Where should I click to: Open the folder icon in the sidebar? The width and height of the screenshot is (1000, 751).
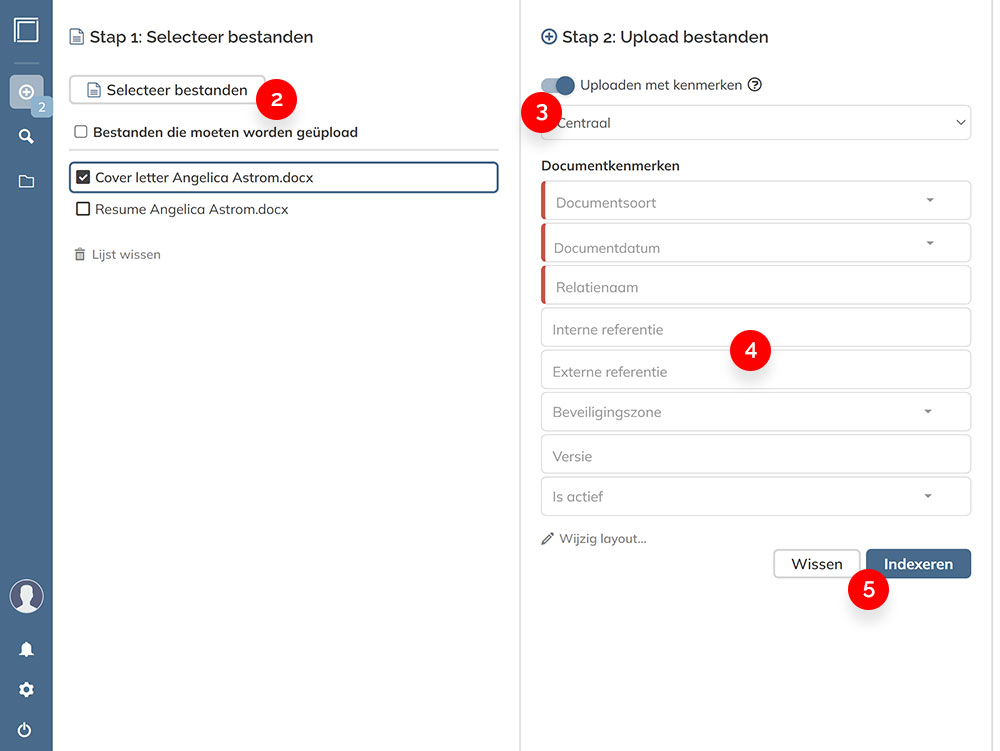26,181
